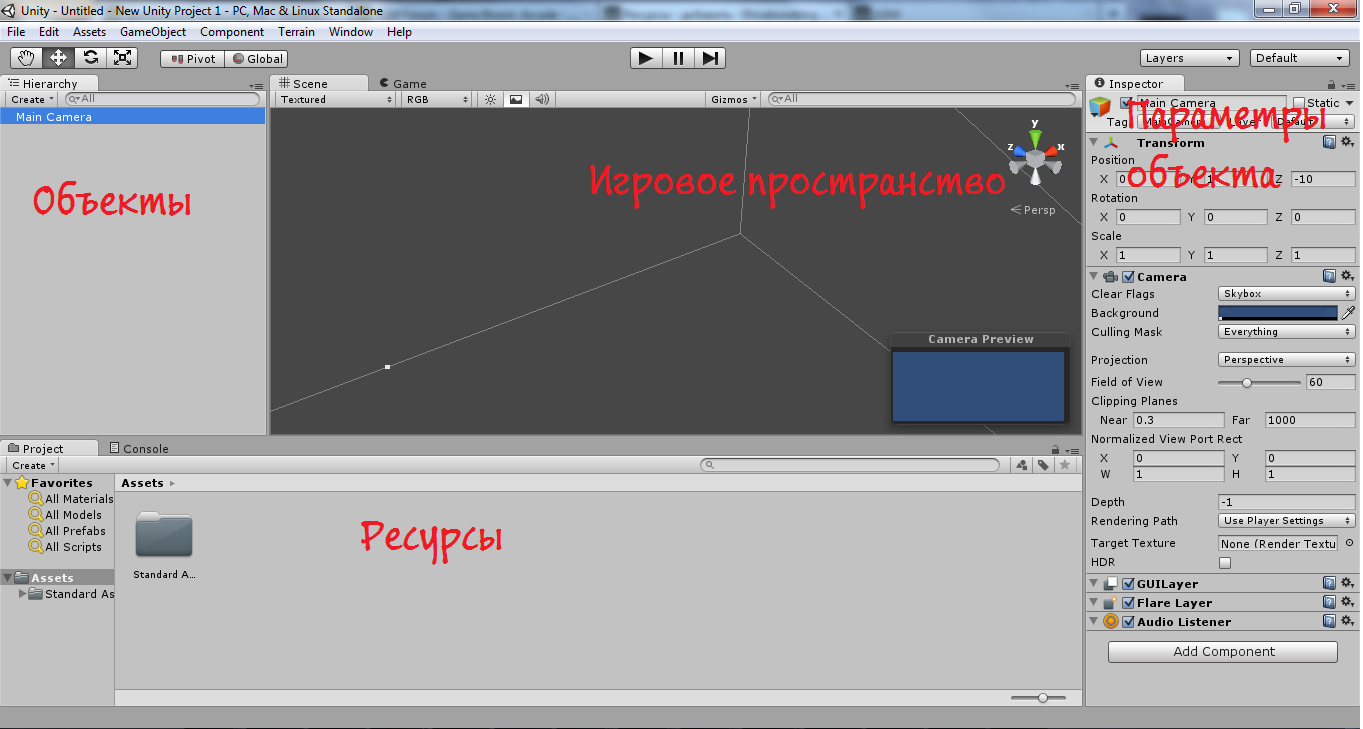Select Main Camera in the Hierarchy
This screenshot has width=1363, height=729.
click(x=133, y=117)
